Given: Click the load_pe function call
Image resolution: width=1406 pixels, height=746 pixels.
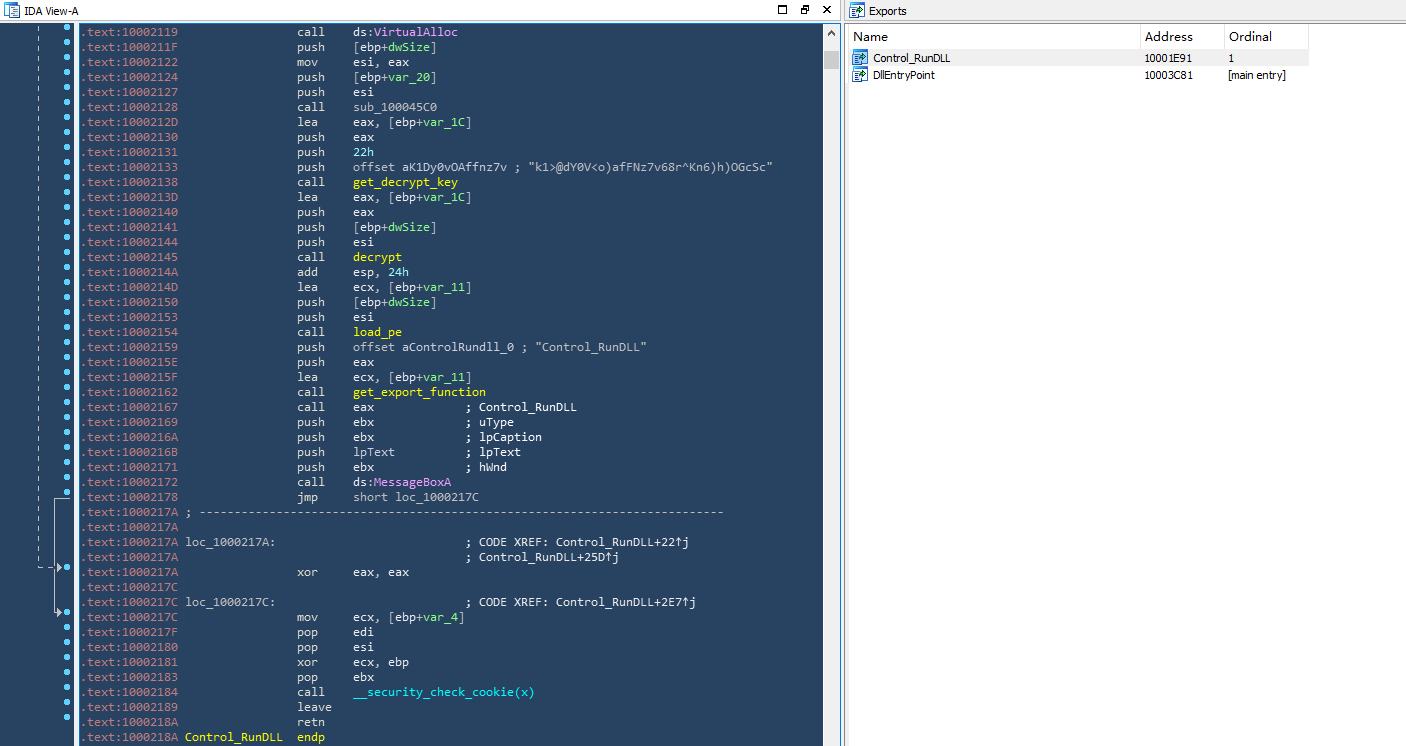Looking at the screenshot, I should tap(377, 332).
